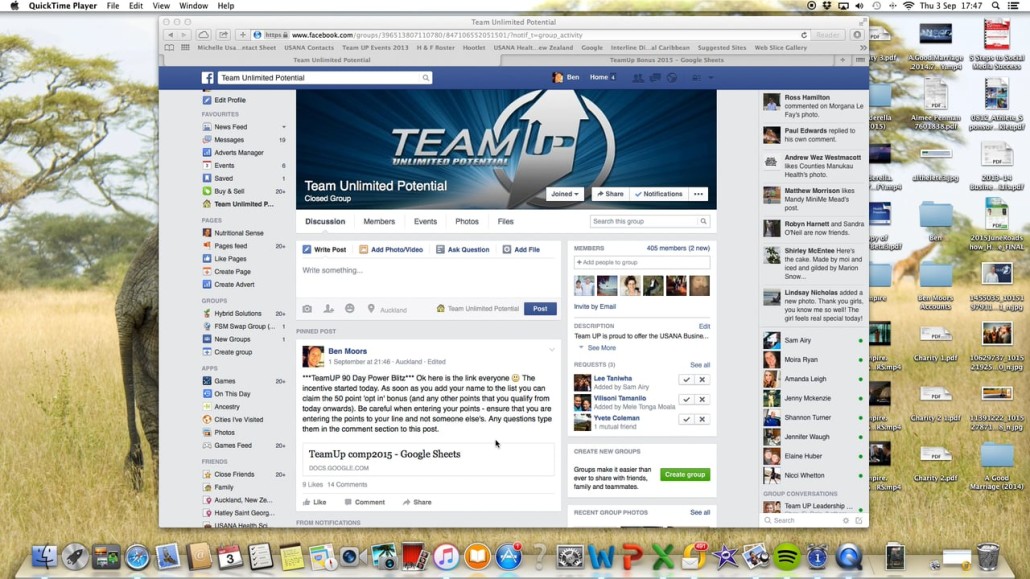Viewport: 1030px width, 579px height.
Task: Open Adverts Manager in the left sidebar
Action: [238, 152]
